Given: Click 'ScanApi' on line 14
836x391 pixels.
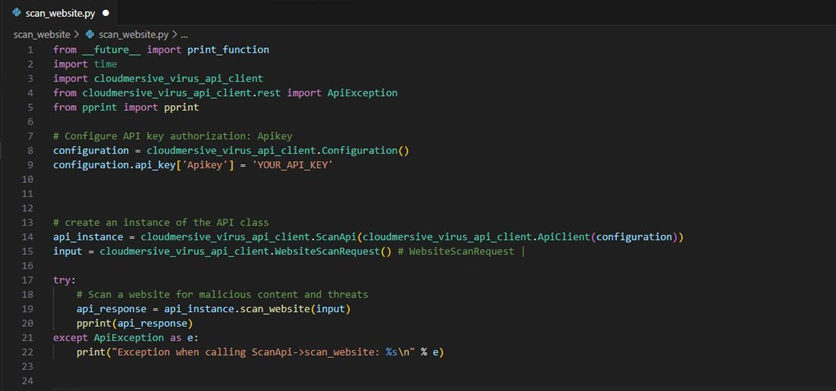Looking at the screenshot, I should coord(336,237).
